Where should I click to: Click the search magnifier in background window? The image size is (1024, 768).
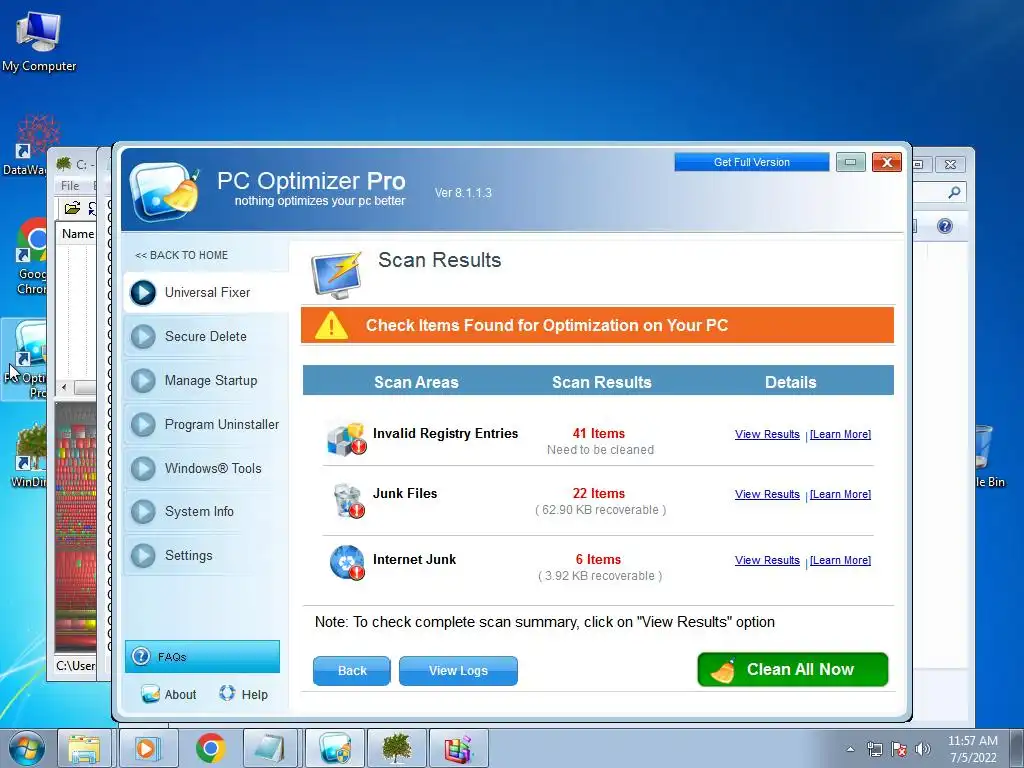pyautogui.click(x=954, y=192)
